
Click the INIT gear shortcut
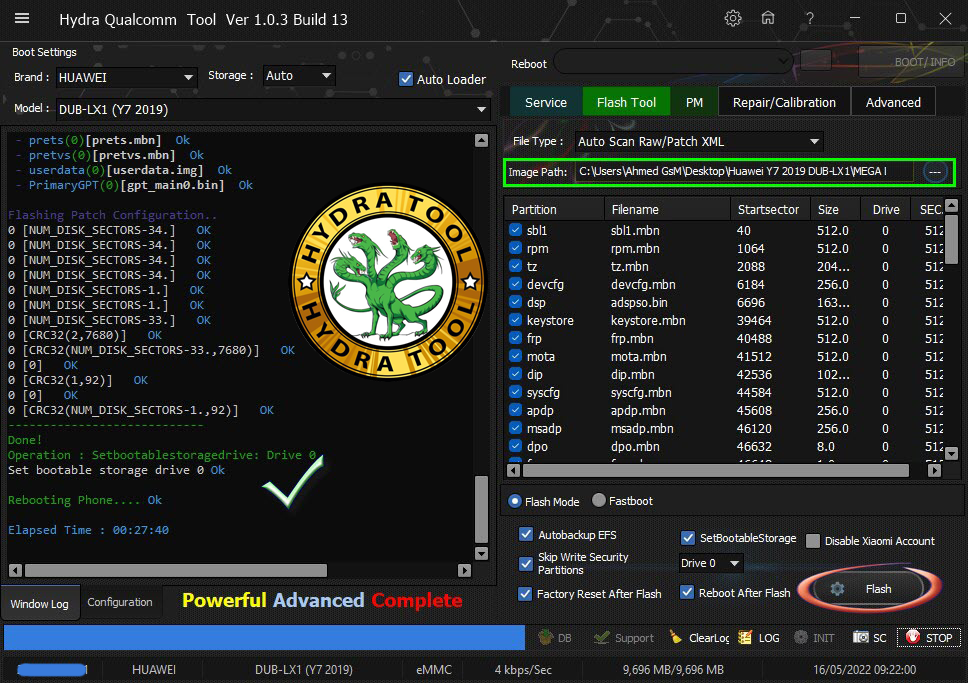point(814,637)
